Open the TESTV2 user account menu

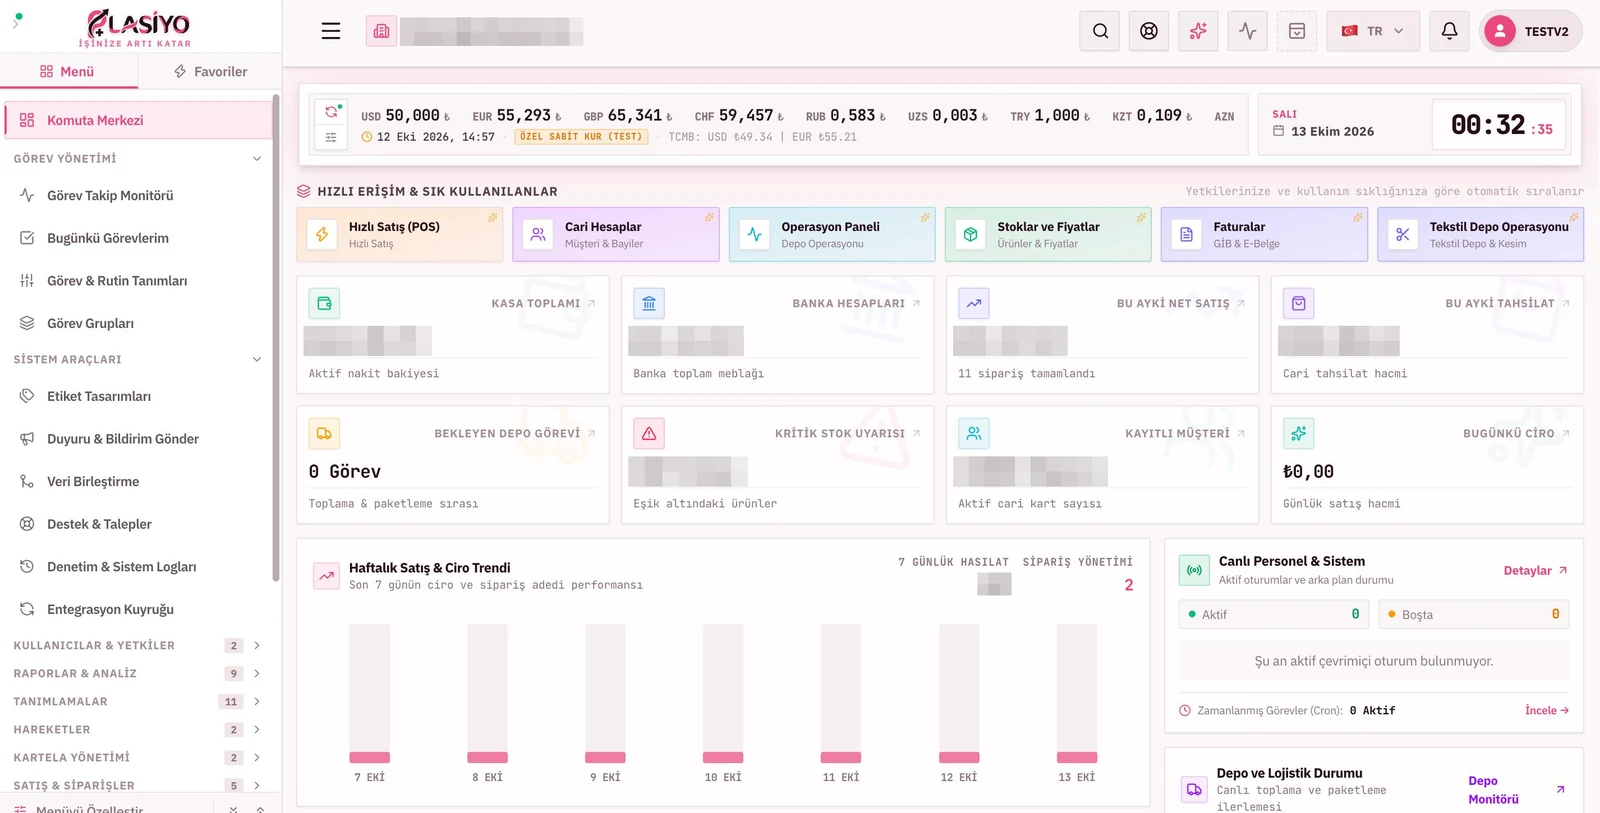[x=1531, y=31]
